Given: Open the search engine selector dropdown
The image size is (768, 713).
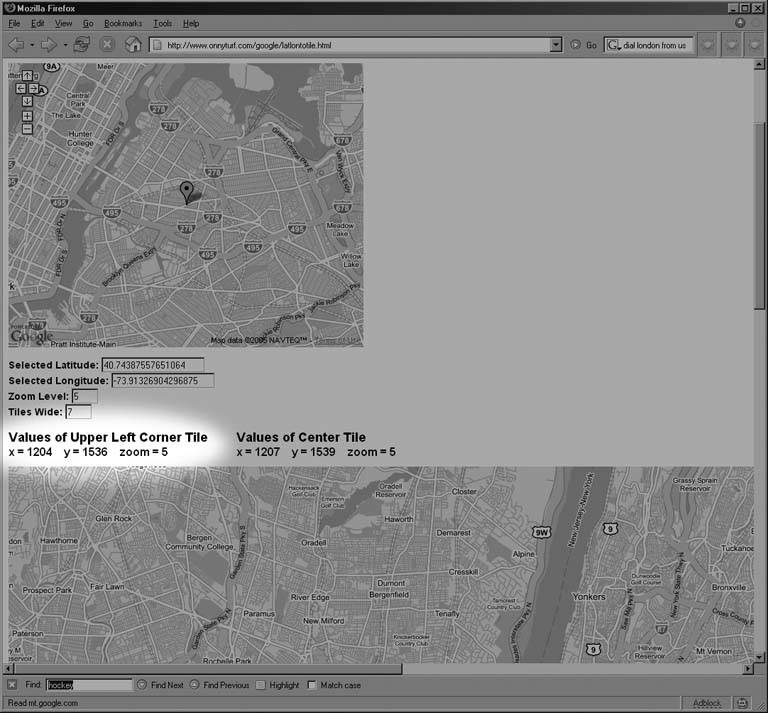Looking at the screenshot, I should coord(612,45).
